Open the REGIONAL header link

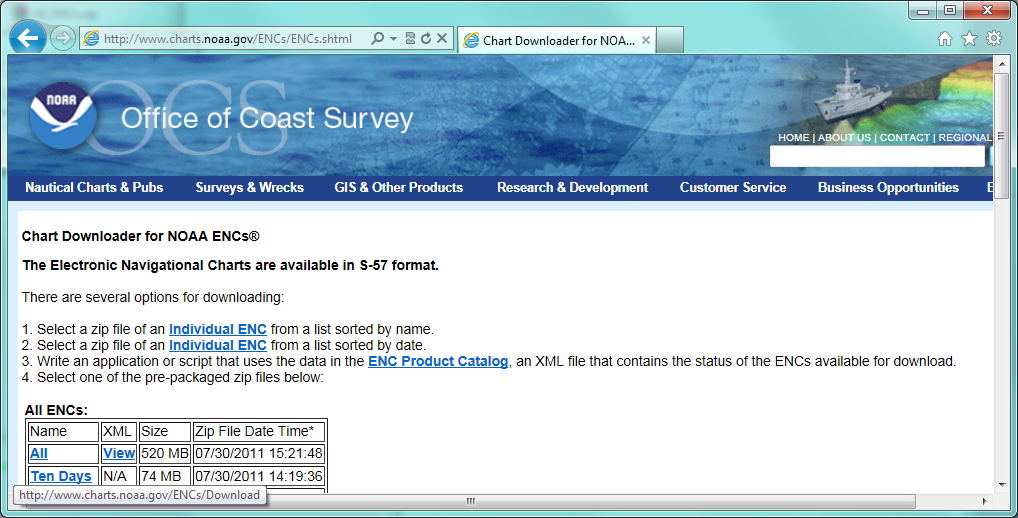(x=965, y=138)
